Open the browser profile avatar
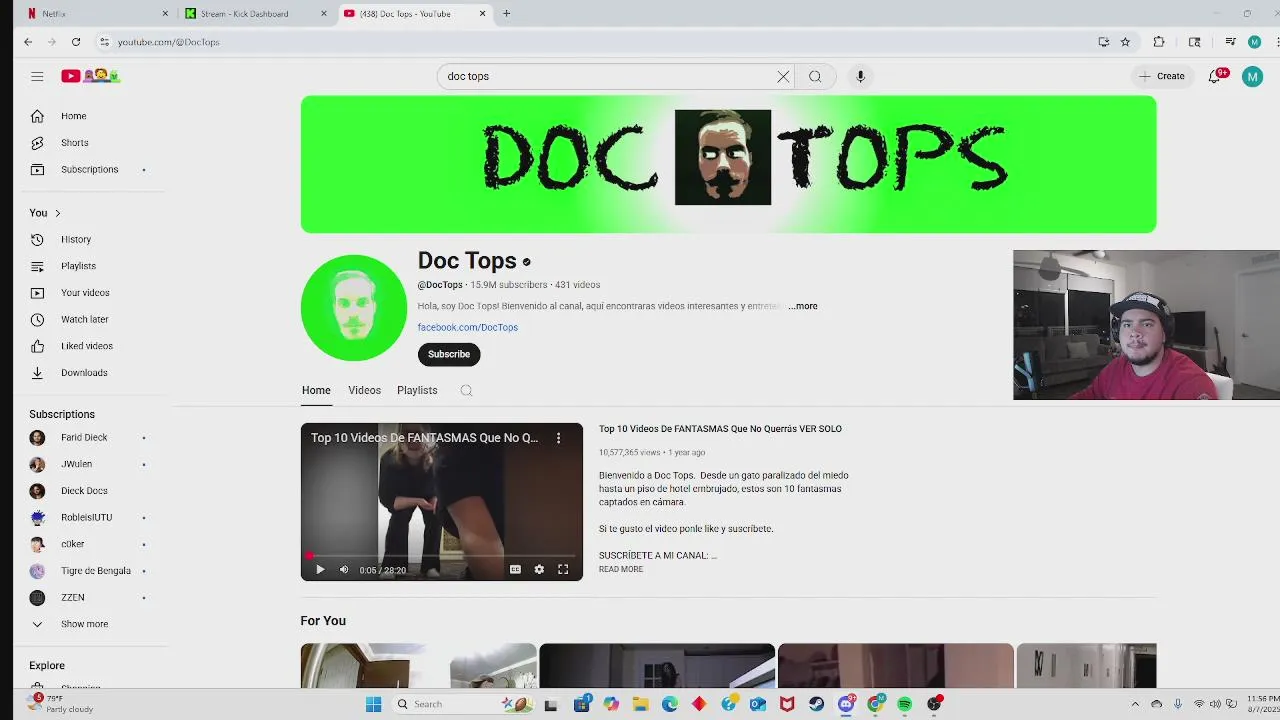 1254,42
